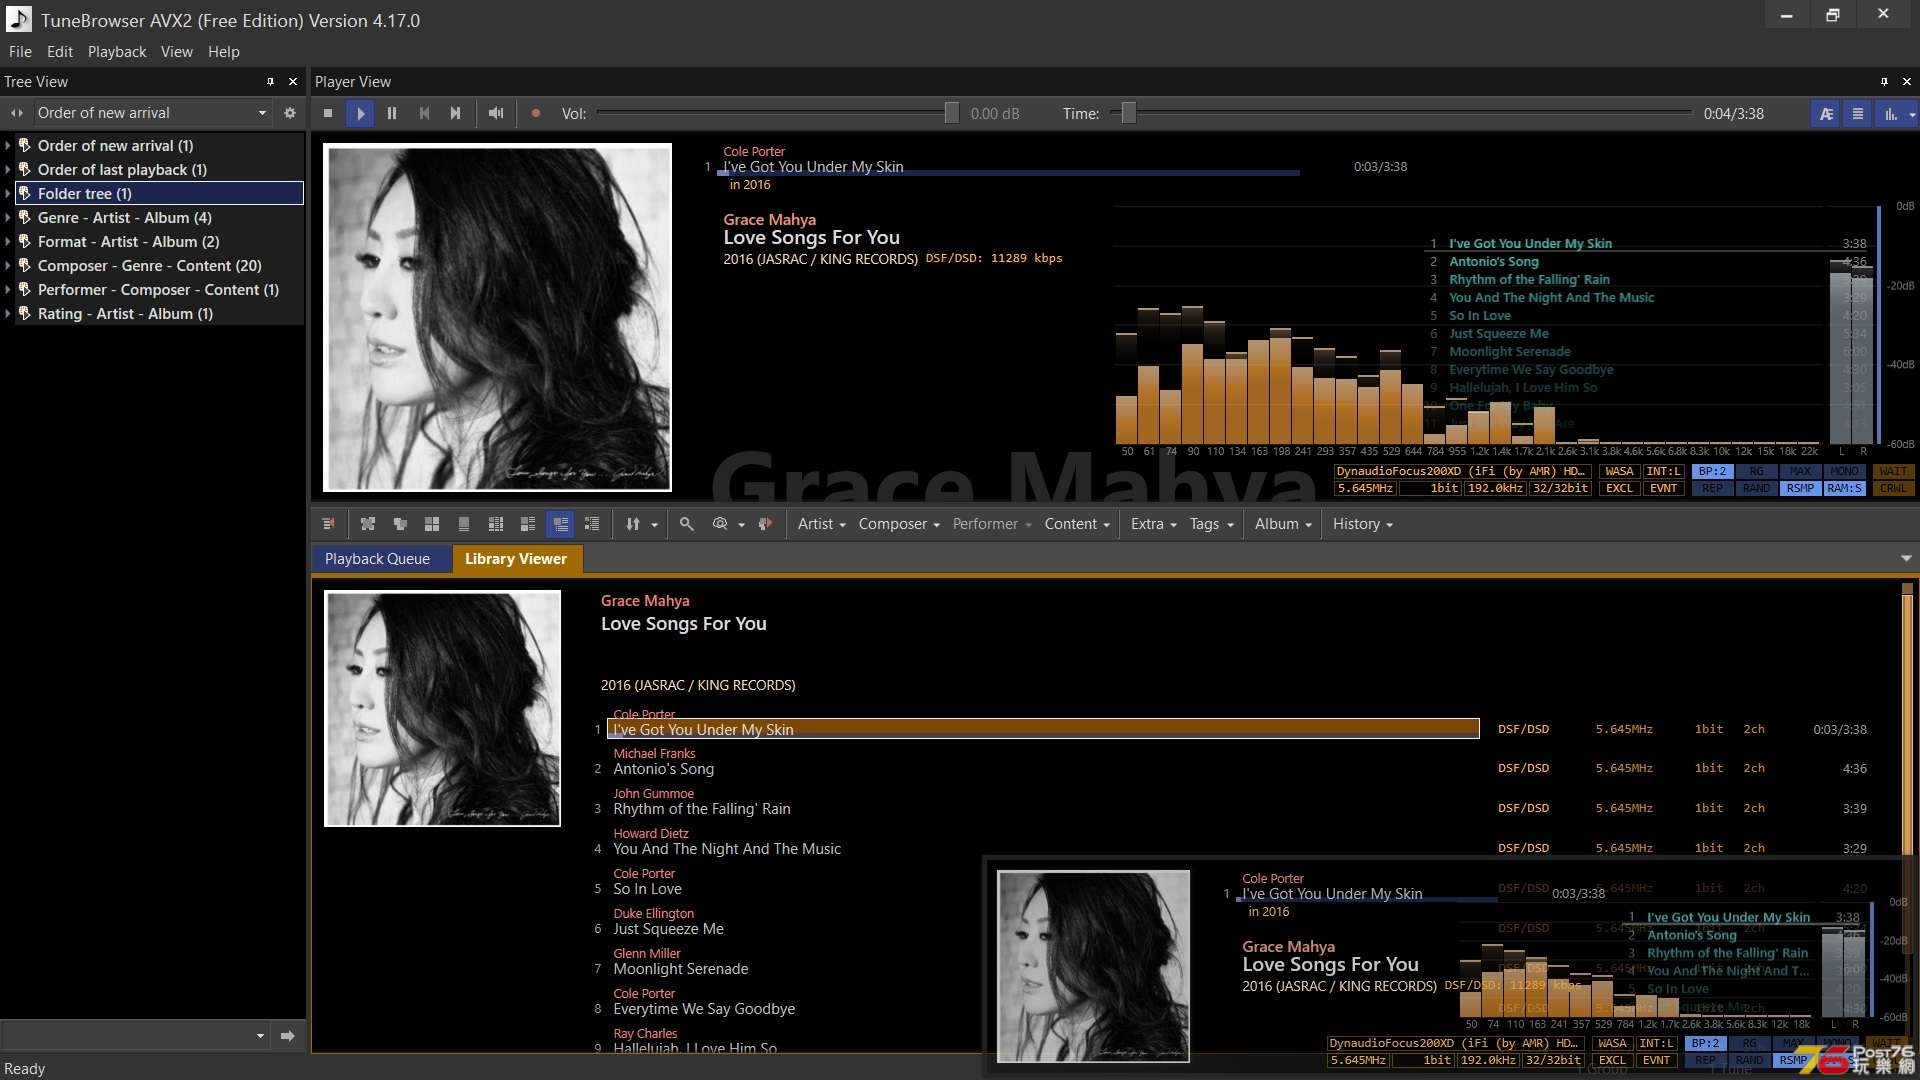The width and height of the screenshot is (1920, 1080).
Task: Click the red refresh library icon
Action: pyautogui.click(x=765, y=524)
